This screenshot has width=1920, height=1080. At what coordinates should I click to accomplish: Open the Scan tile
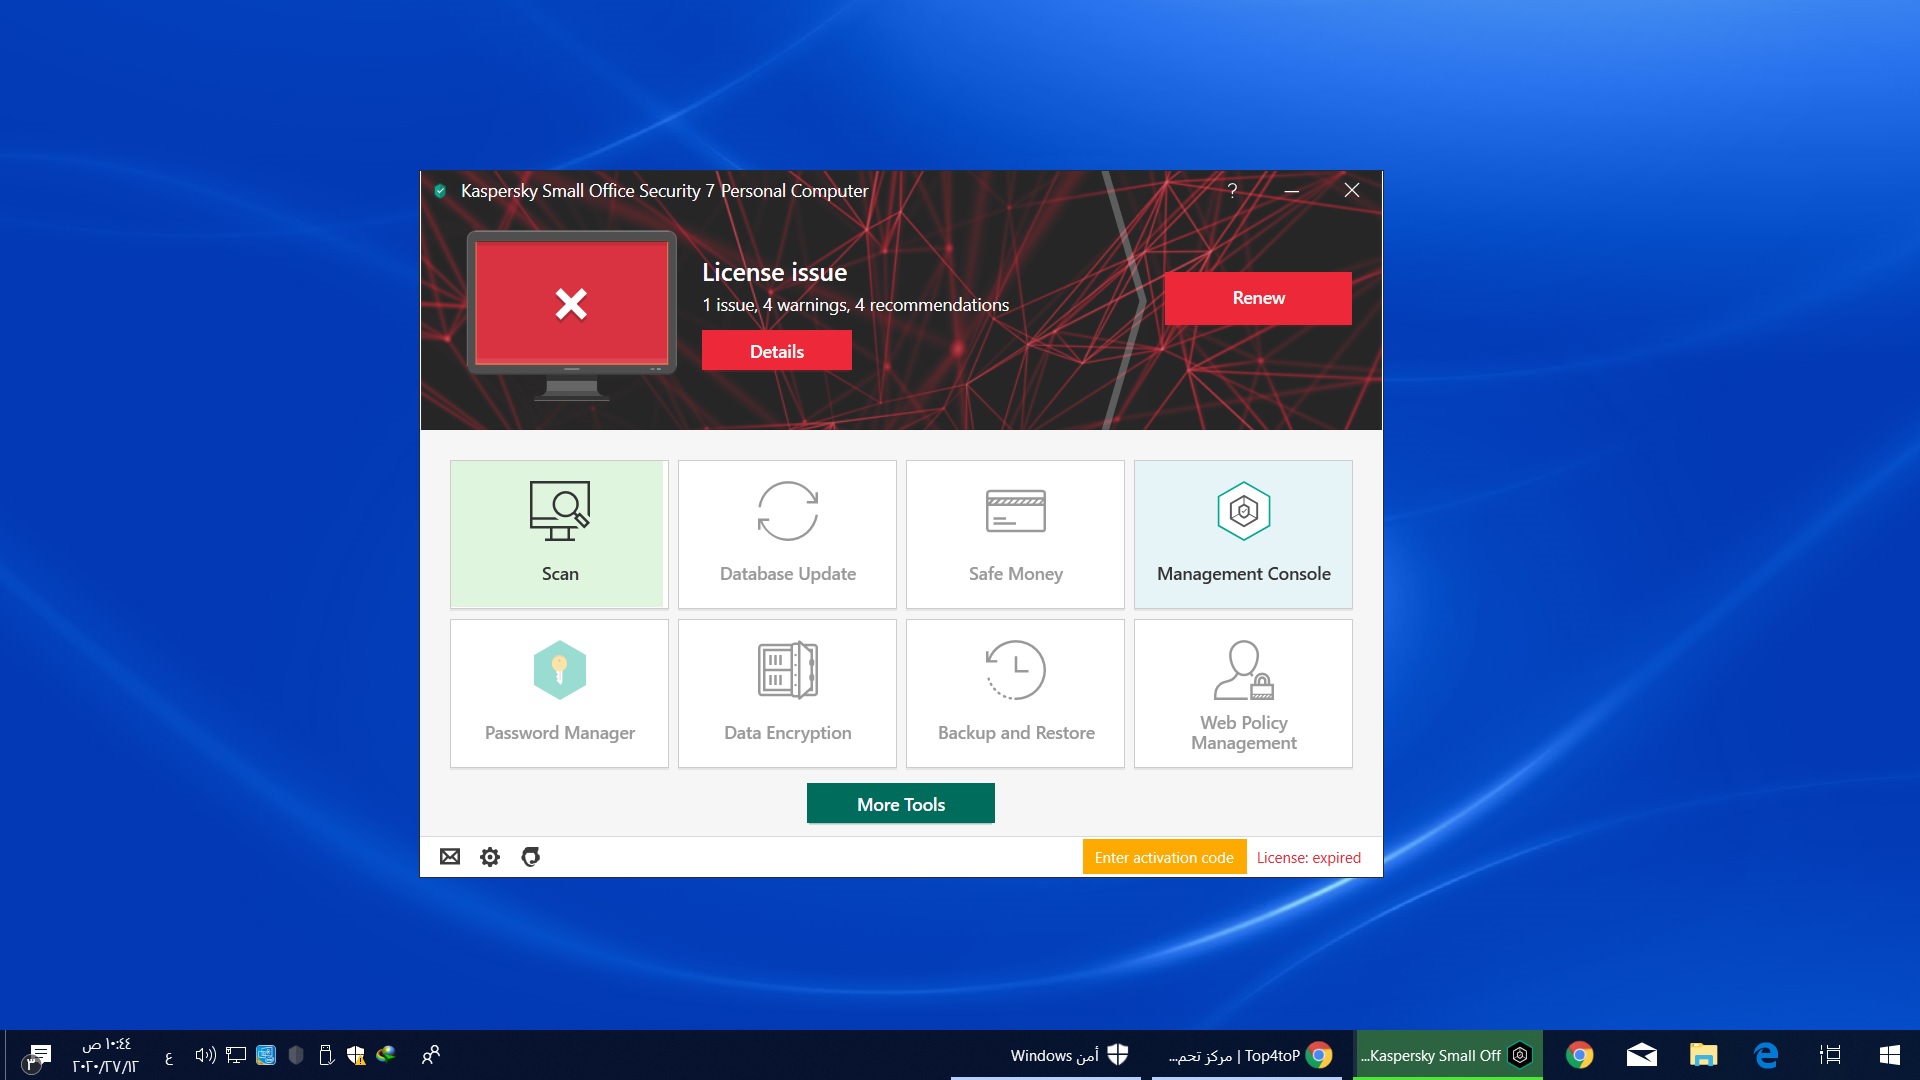tap(559, 534)
